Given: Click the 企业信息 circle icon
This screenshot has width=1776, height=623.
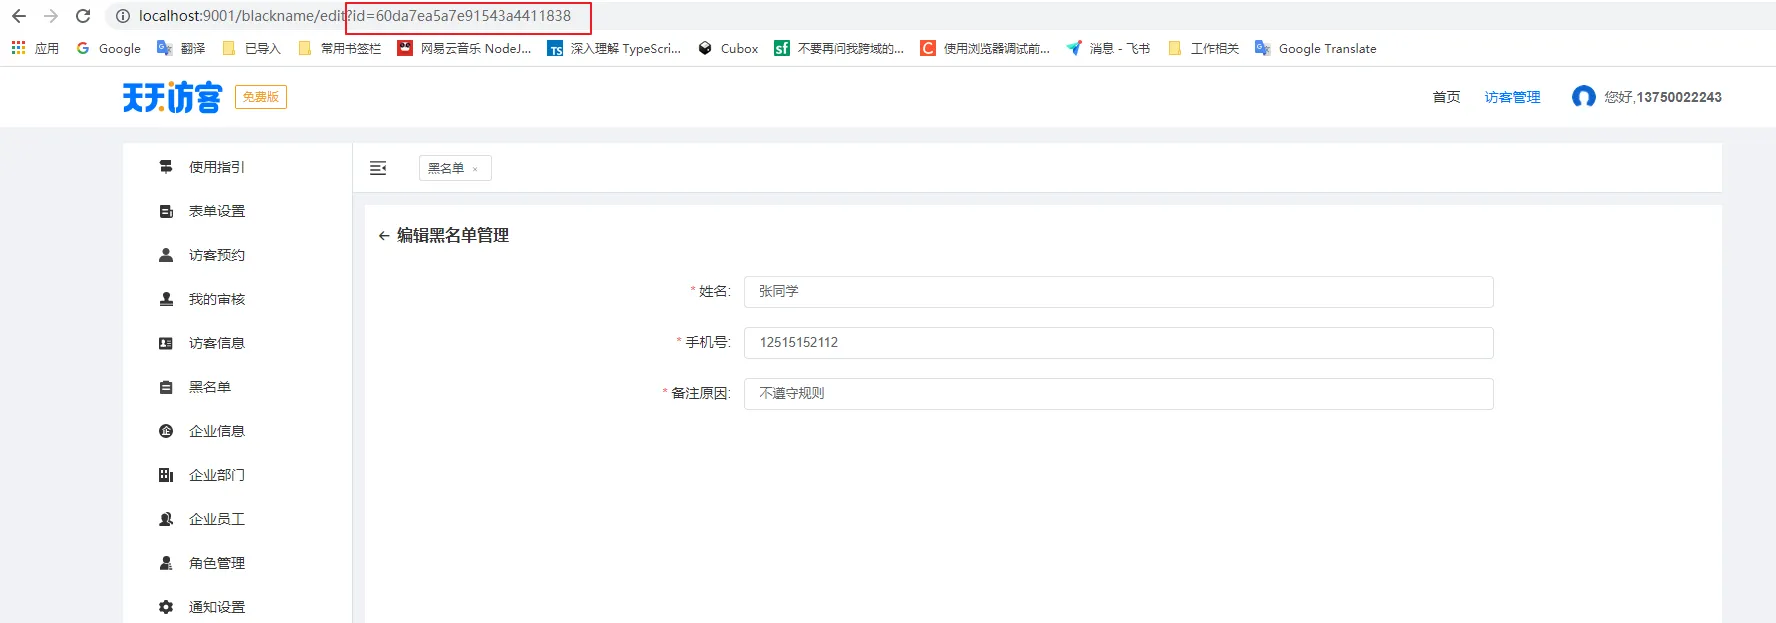Looking at the screenshot, I should click(x=166, y=431).
